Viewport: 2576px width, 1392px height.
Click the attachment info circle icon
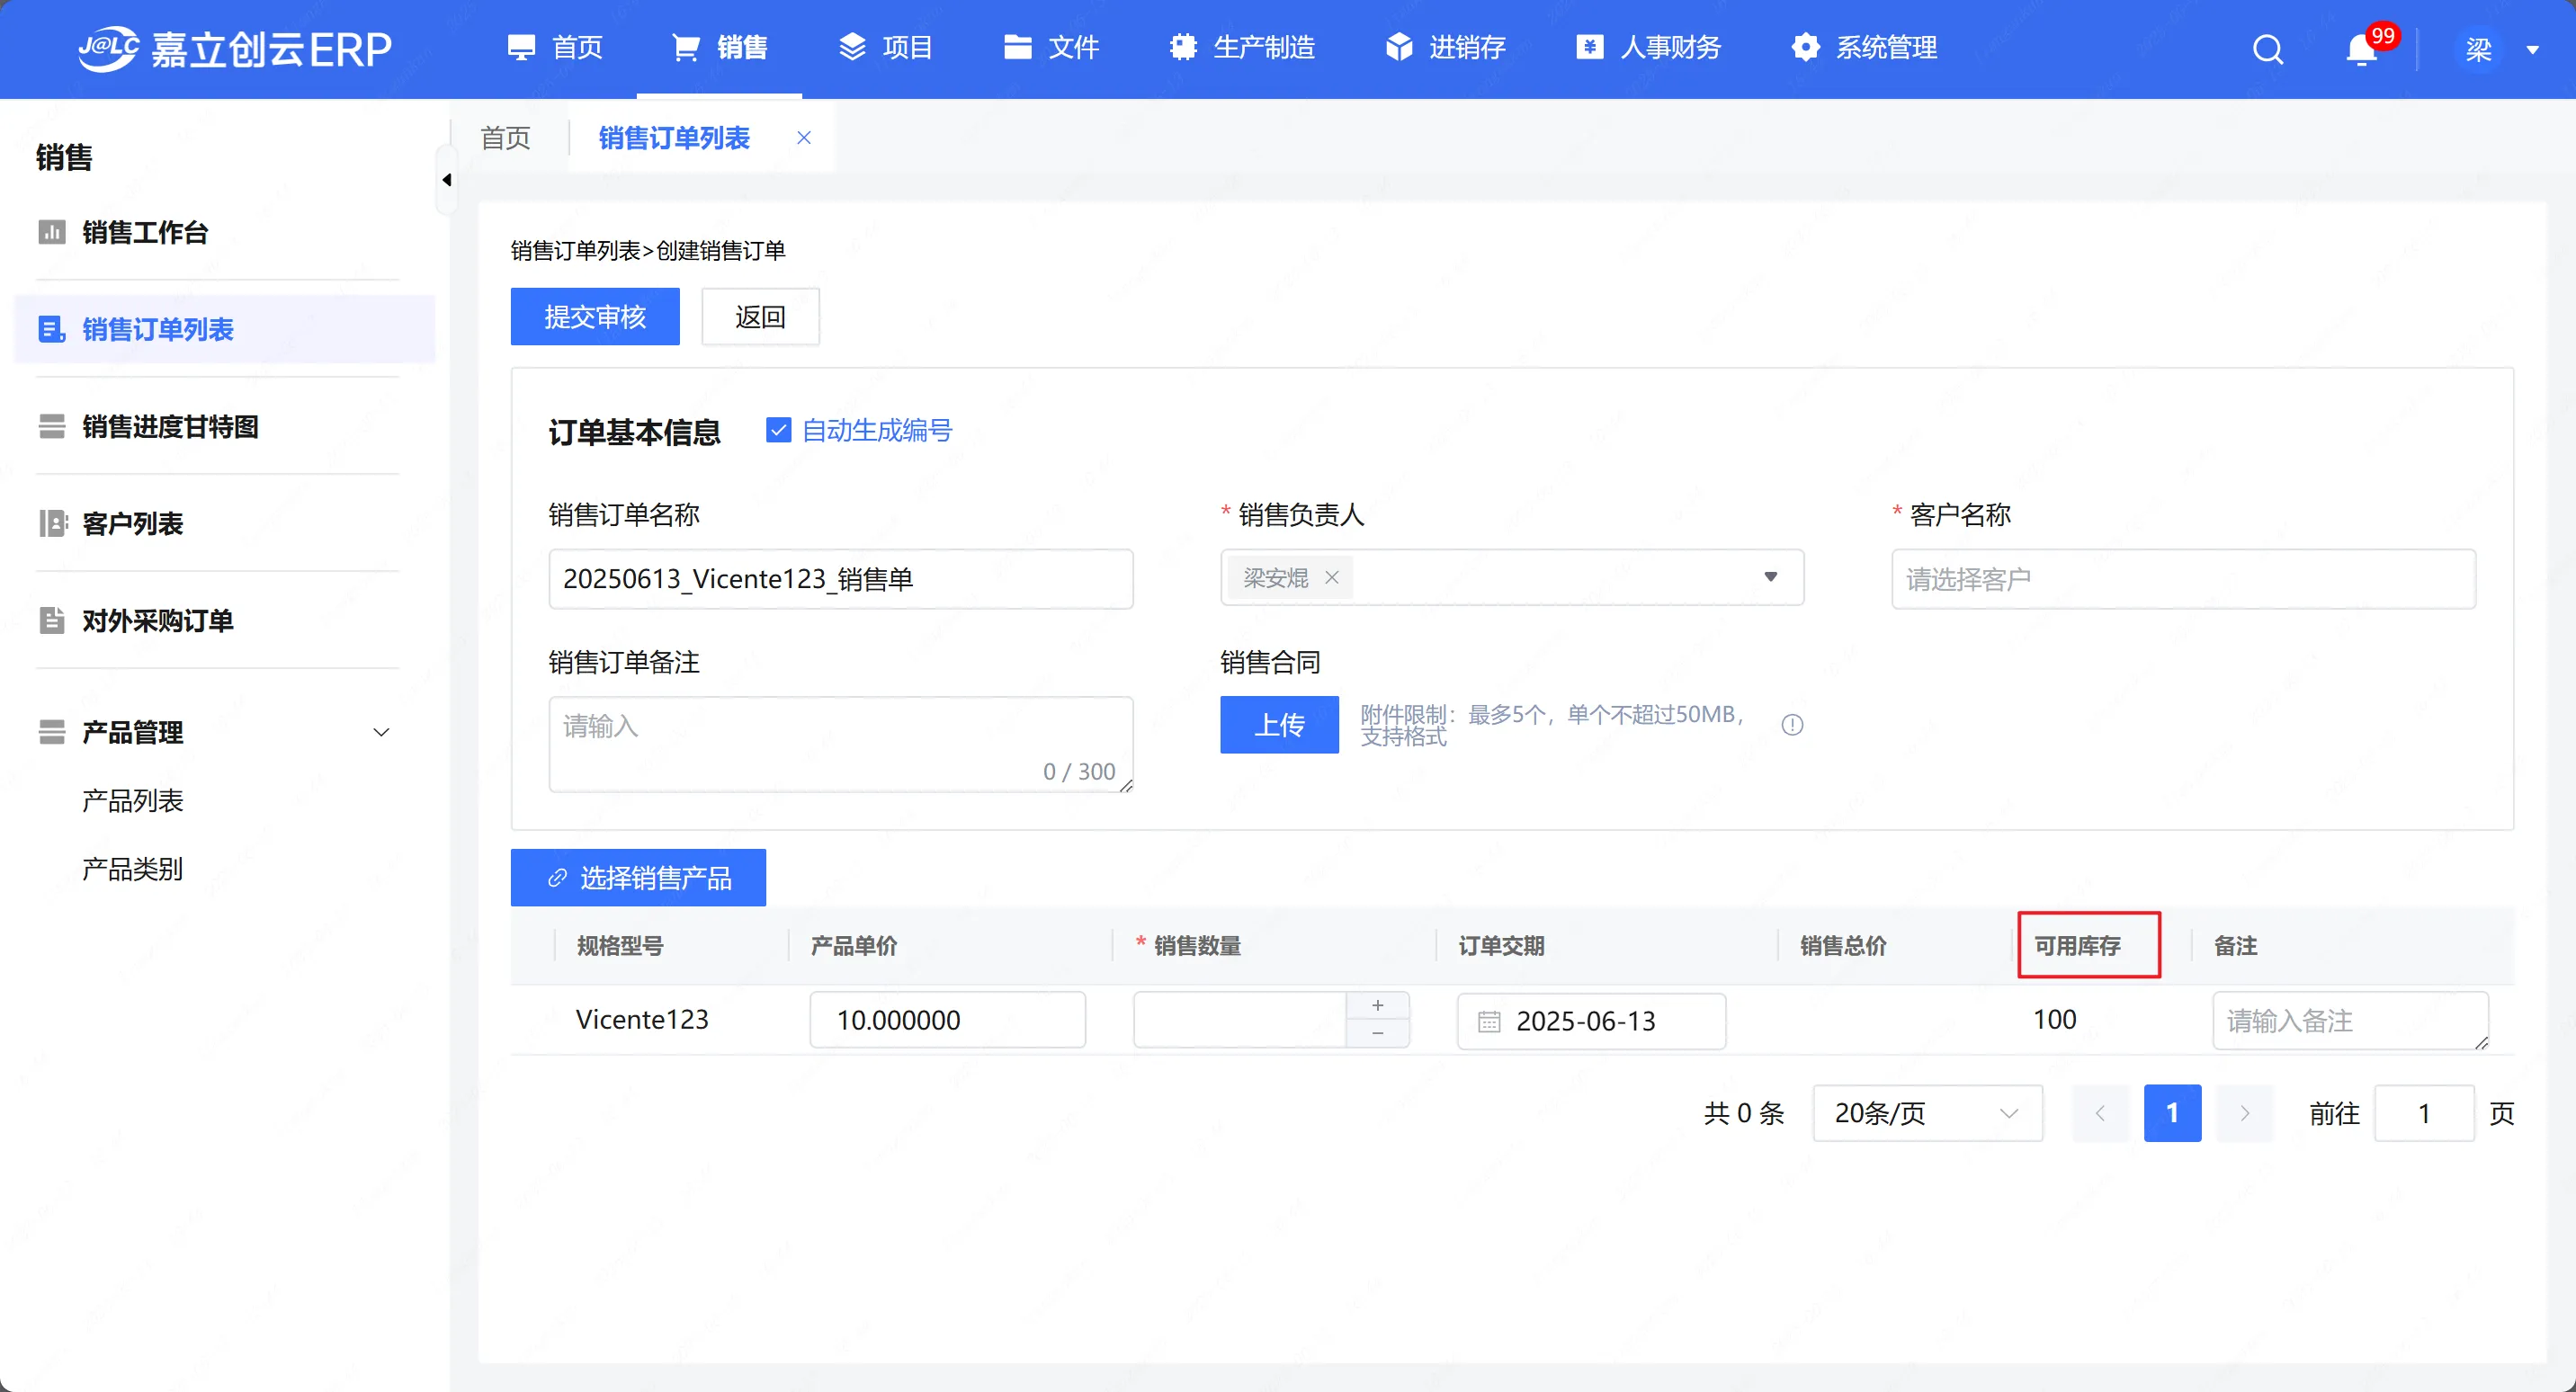point(1792,725)
